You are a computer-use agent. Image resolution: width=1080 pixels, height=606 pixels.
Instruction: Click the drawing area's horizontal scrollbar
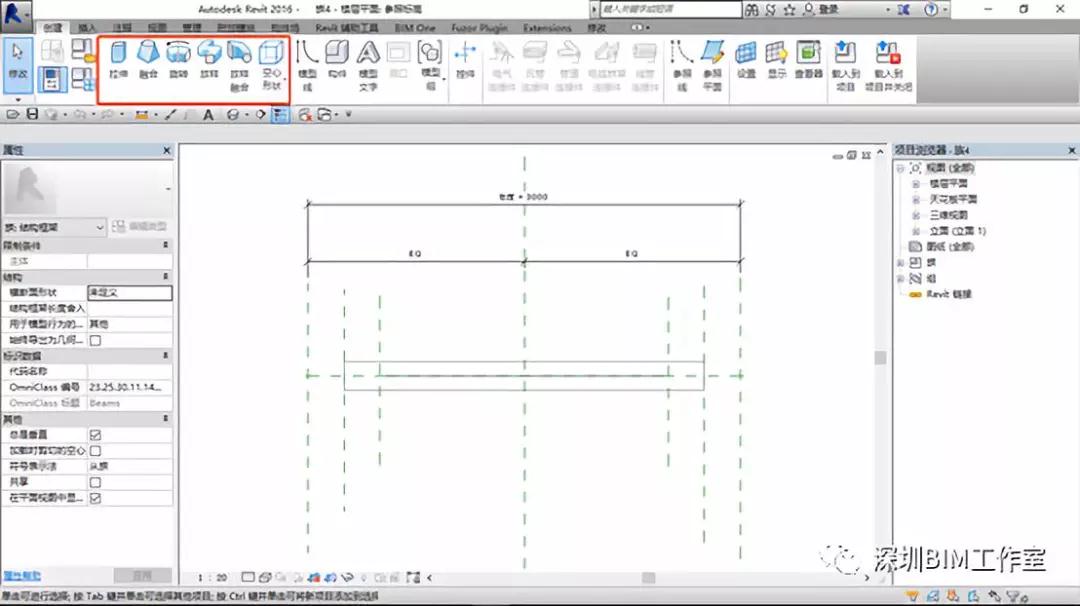(647, 578)
